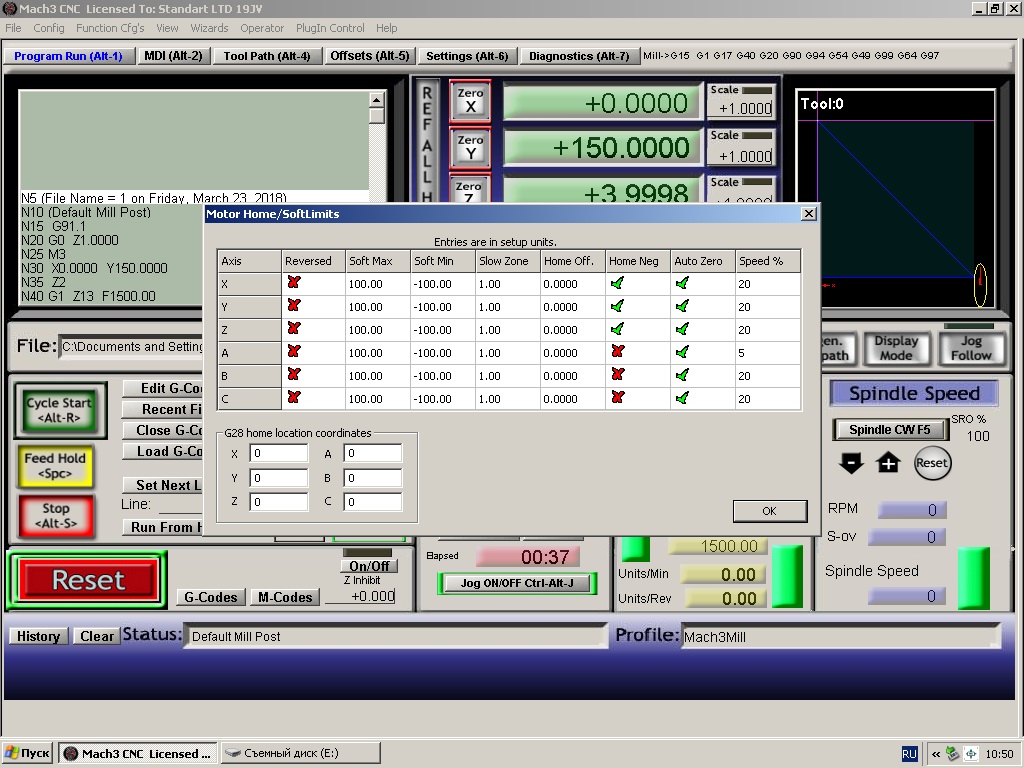This screenshot has height=768, width=1024.
Task: Toggle Reversed mark for B axis
Action: tap(294, 374)
